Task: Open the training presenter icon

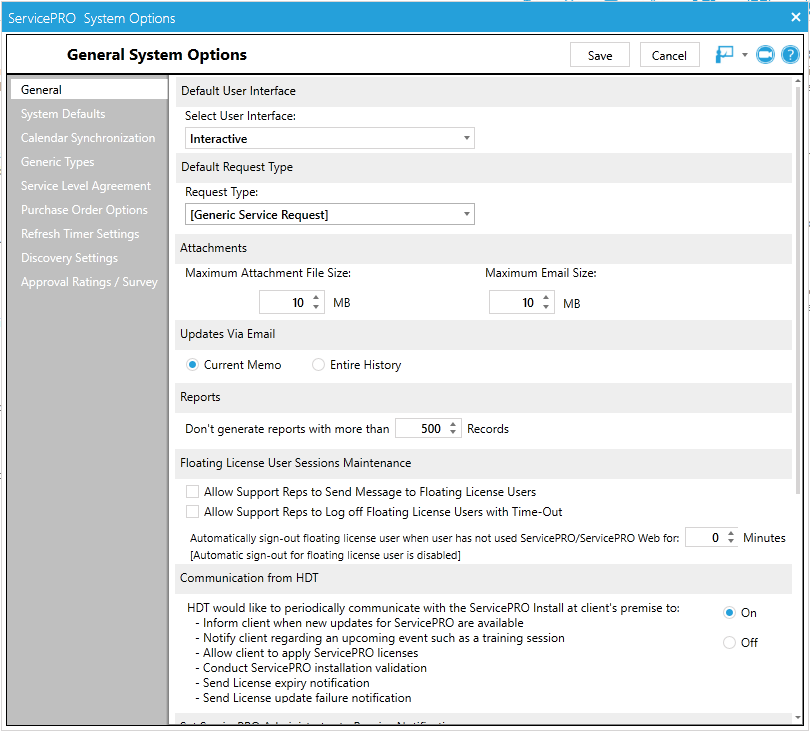Action: 724,54
